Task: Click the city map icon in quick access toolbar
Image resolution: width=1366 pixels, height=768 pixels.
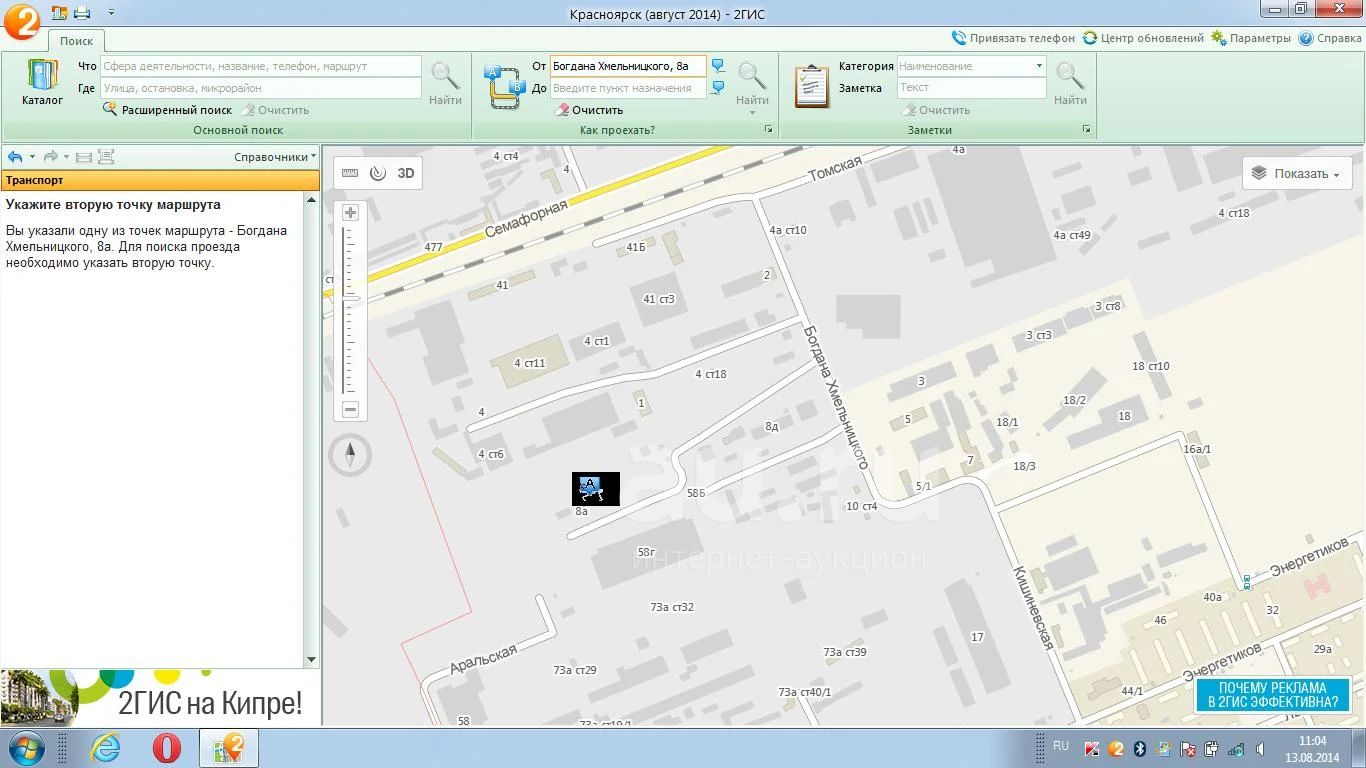Action: (x=58, y=13)
